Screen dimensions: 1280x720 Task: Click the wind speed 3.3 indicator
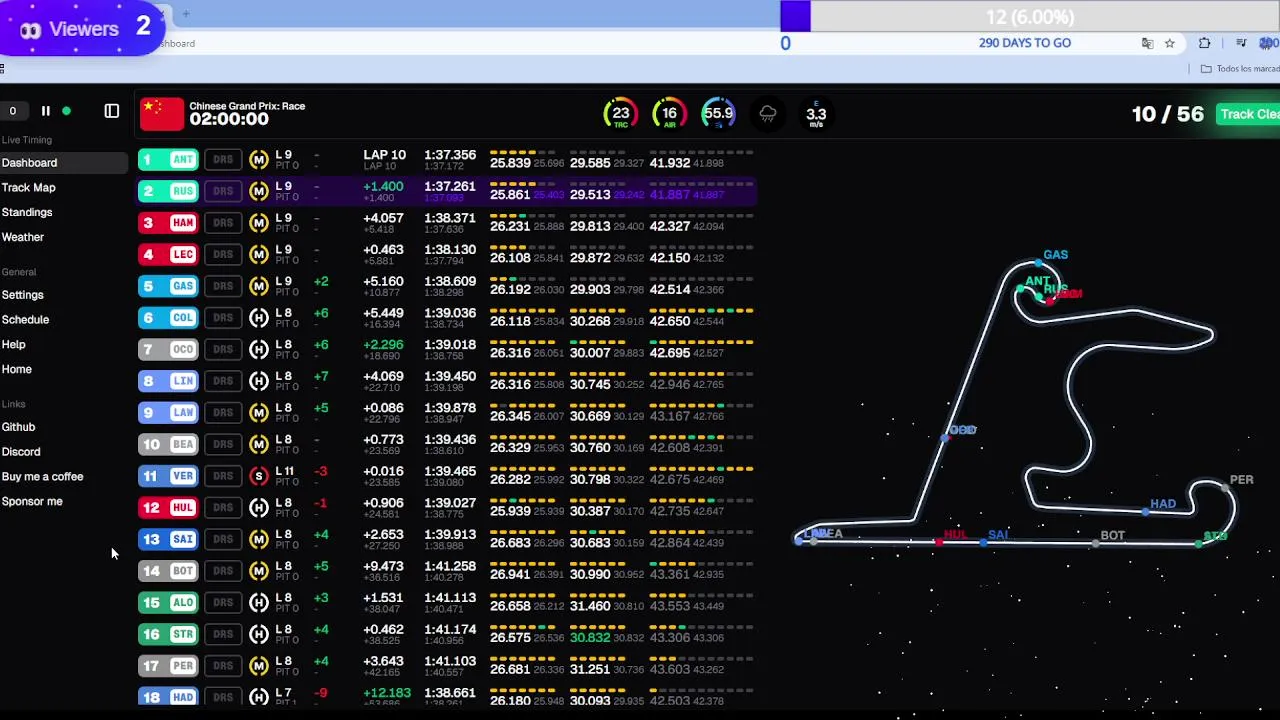[x=816, y=114]
